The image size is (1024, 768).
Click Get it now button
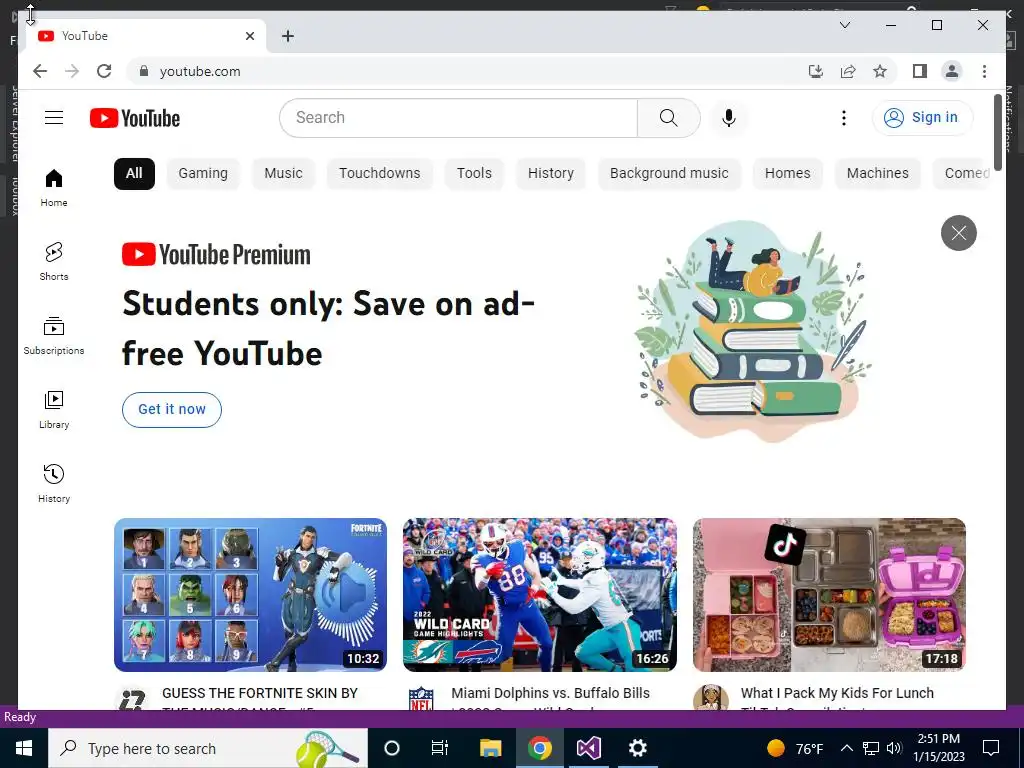pyautogui.click(x=172, y=409)
